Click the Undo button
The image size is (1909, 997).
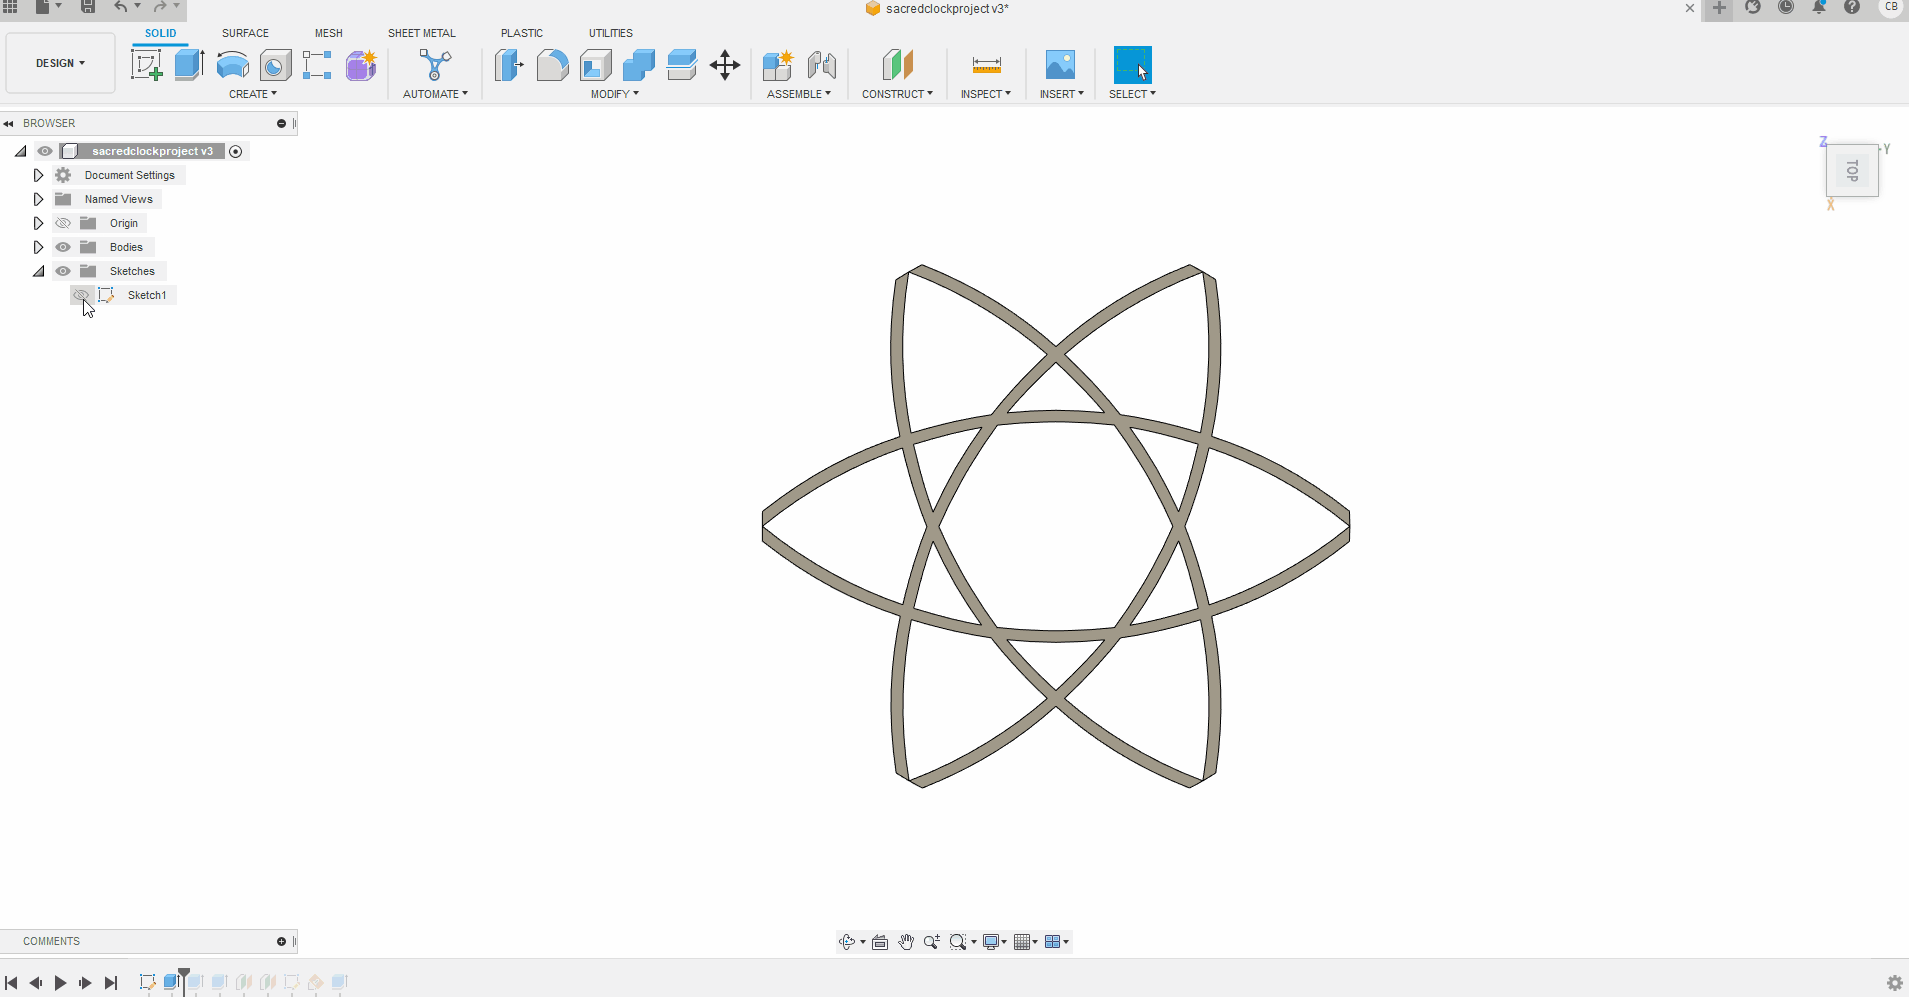119,7
